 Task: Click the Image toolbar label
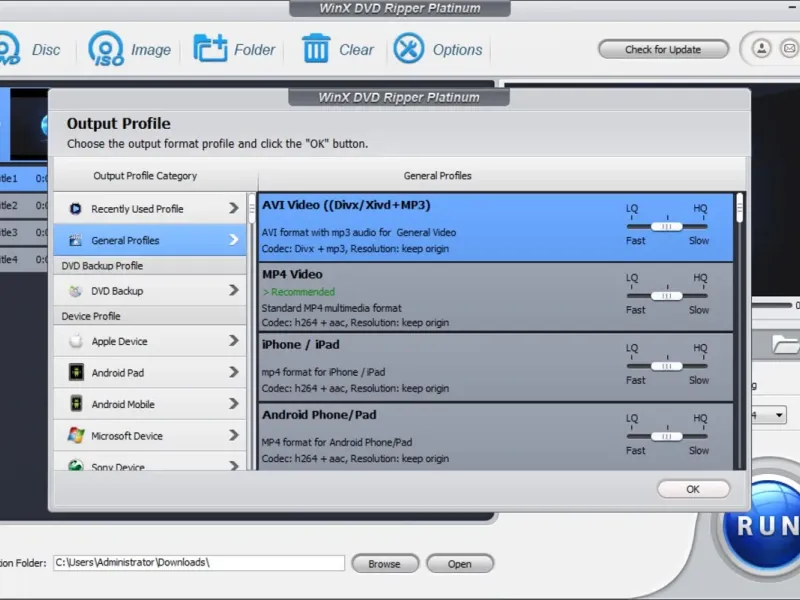tap(151, 49)
